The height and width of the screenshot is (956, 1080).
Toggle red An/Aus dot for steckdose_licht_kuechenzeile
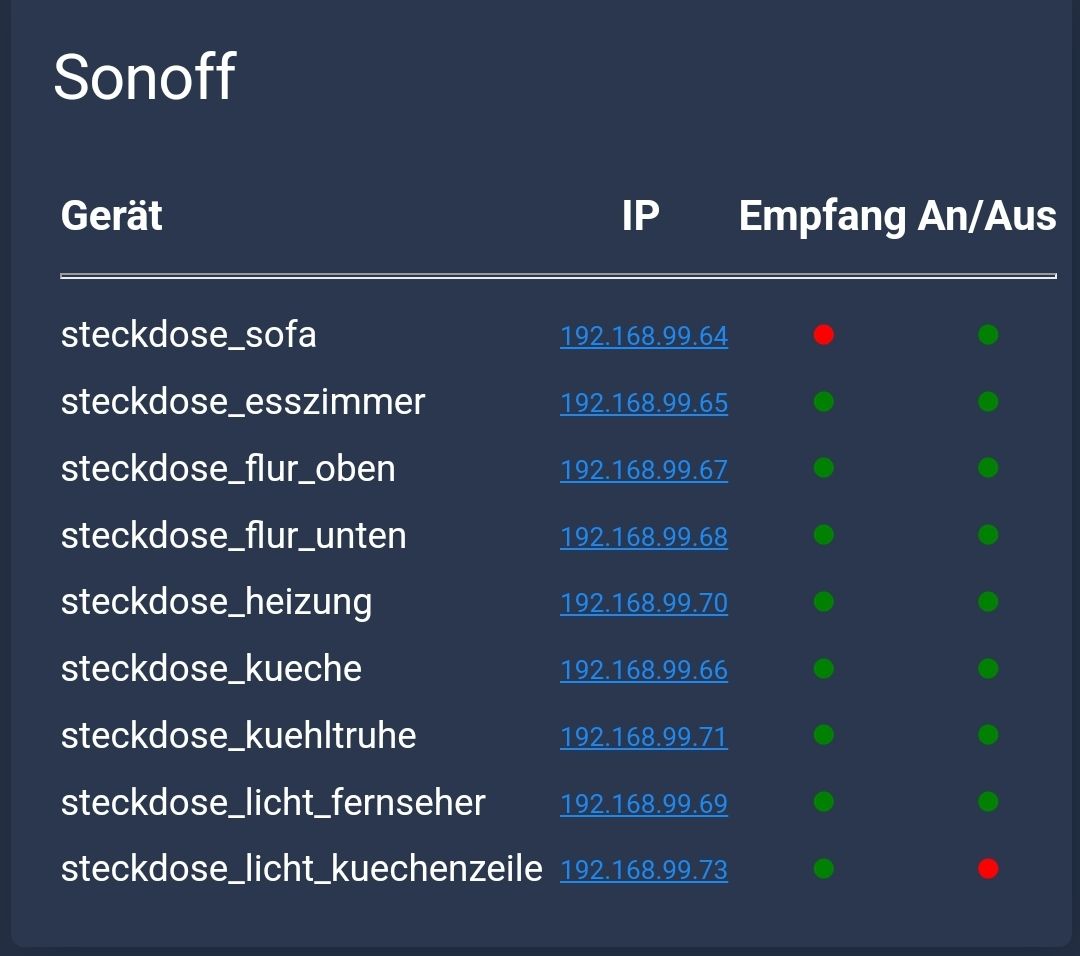988,869
